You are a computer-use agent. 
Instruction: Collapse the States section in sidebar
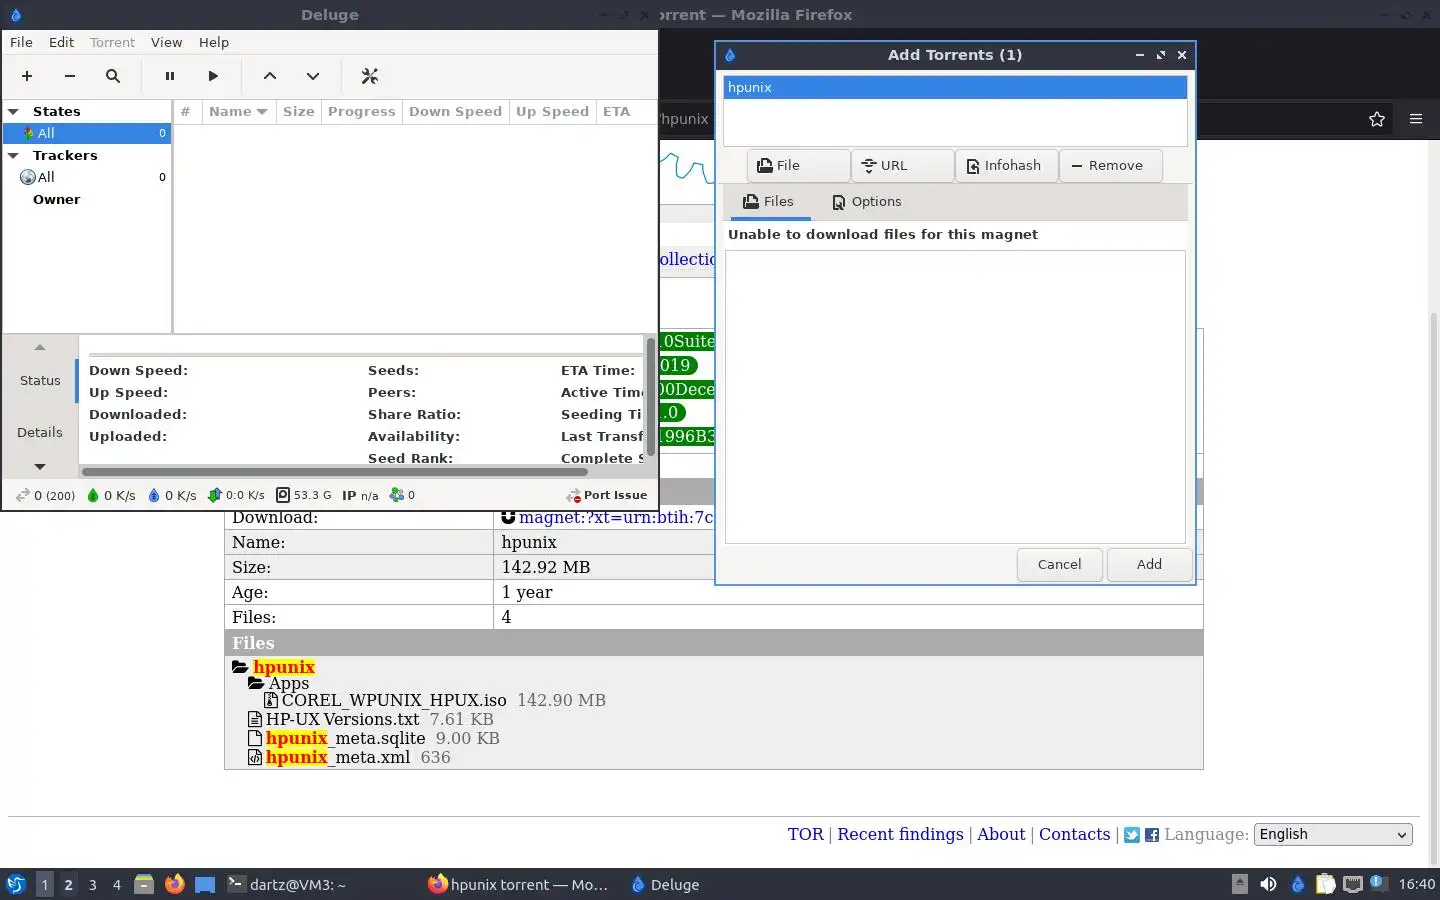(x=14, y=112)
